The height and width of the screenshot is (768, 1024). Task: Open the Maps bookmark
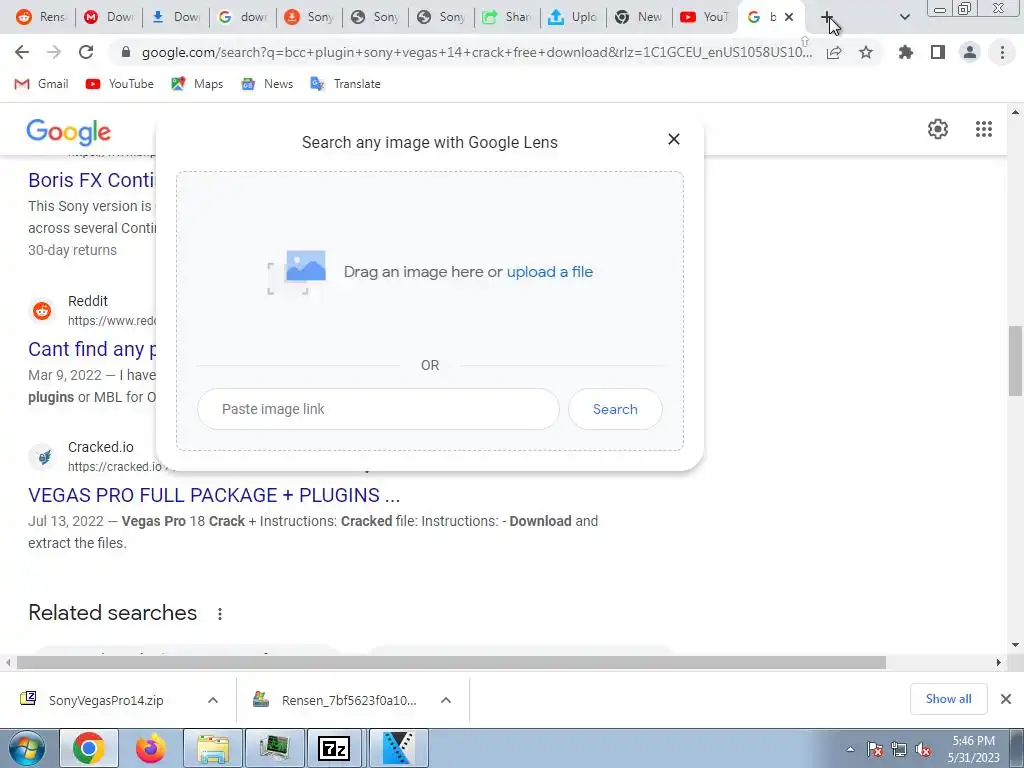point(197,84)
